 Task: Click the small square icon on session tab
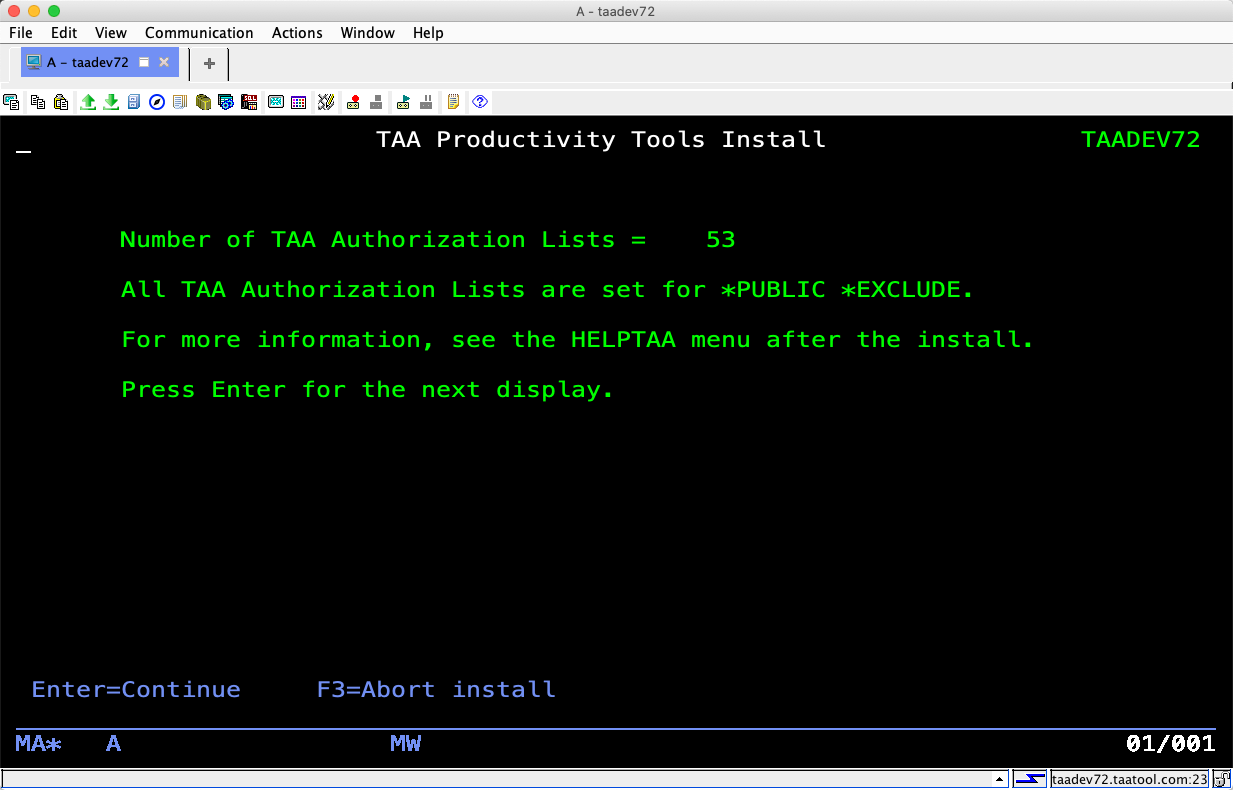click(x=143, y=62)
